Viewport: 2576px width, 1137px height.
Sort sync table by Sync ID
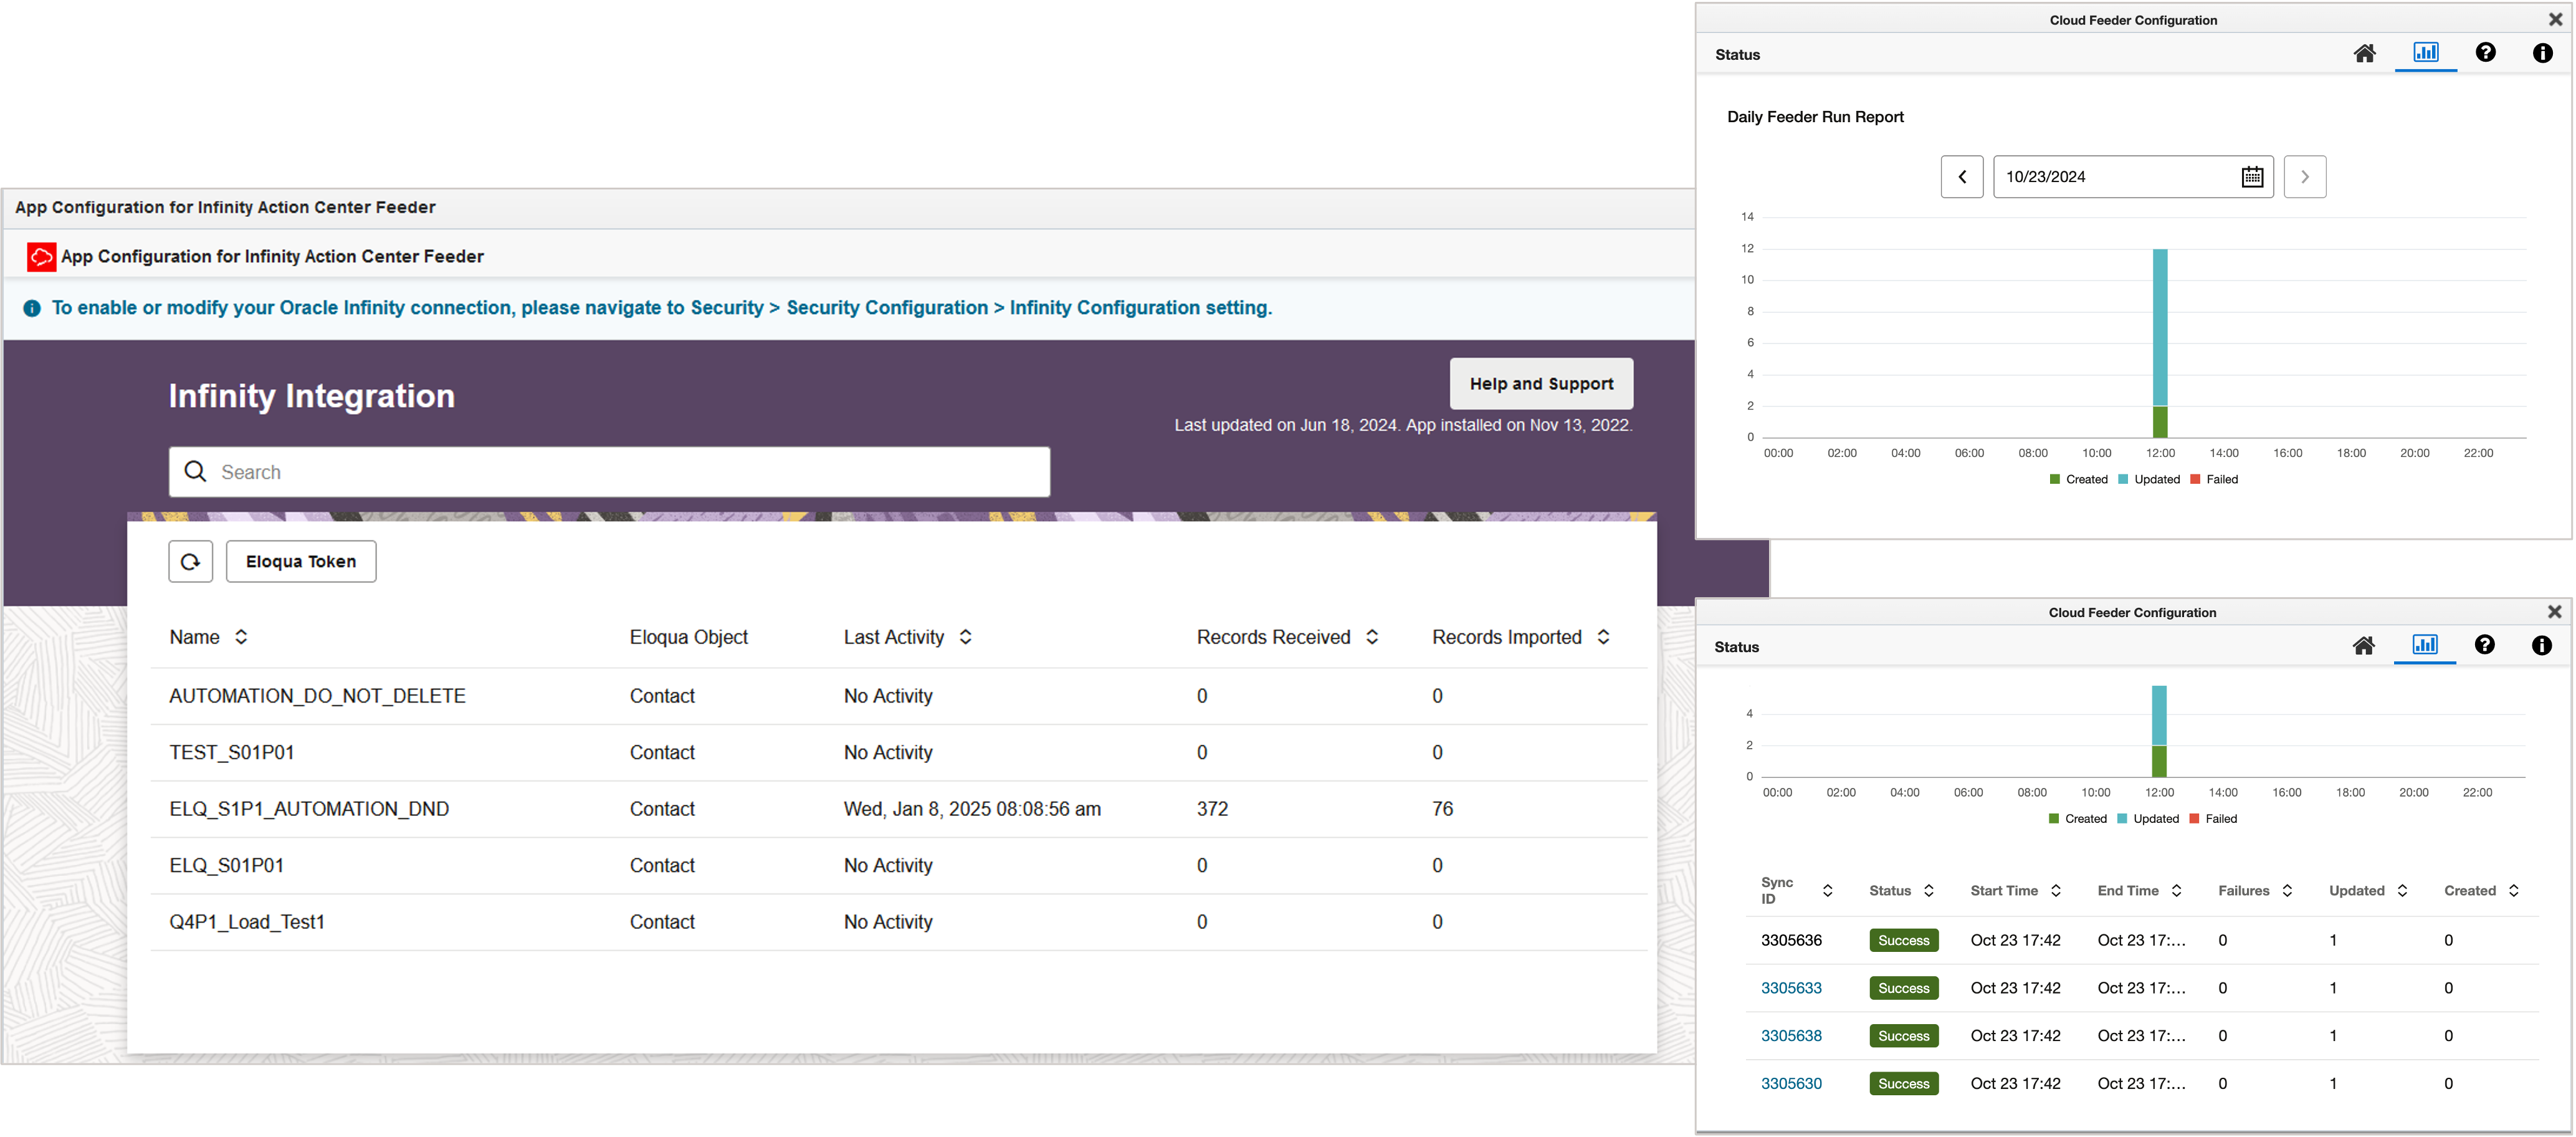click(x=1827, y=891)
